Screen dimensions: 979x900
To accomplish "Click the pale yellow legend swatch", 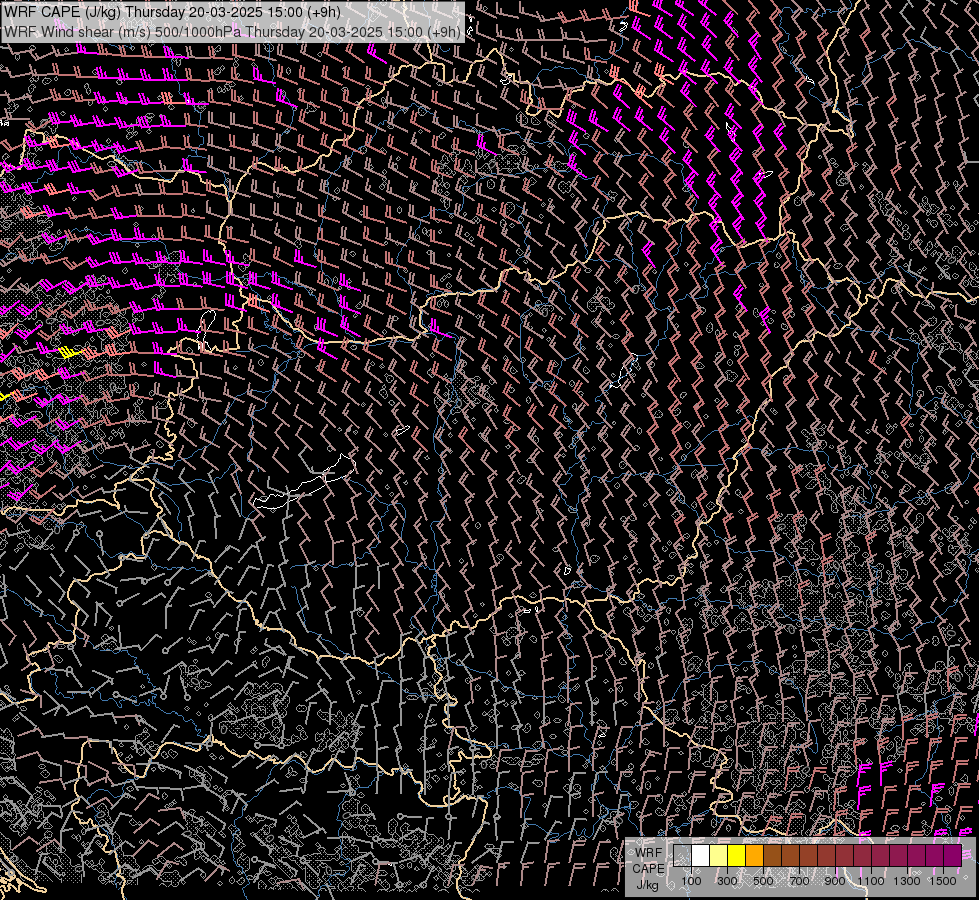I will pyautogui.click(x=719, y=856).
